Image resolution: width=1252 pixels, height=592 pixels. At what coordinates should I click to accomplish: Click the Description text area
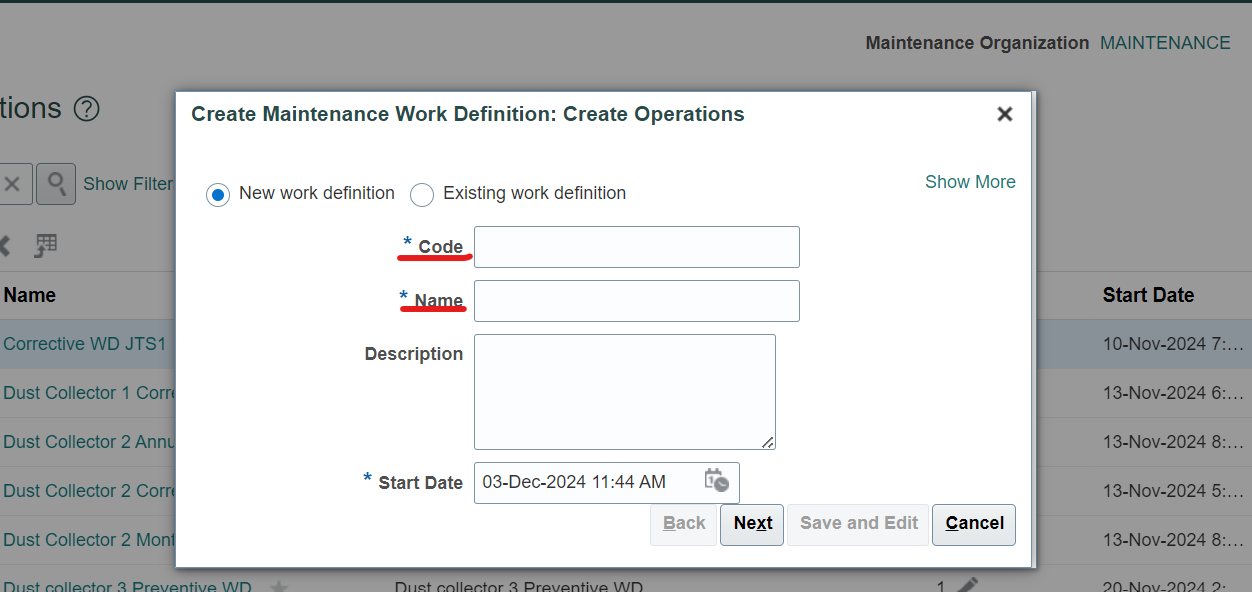(x=624, y=390)
